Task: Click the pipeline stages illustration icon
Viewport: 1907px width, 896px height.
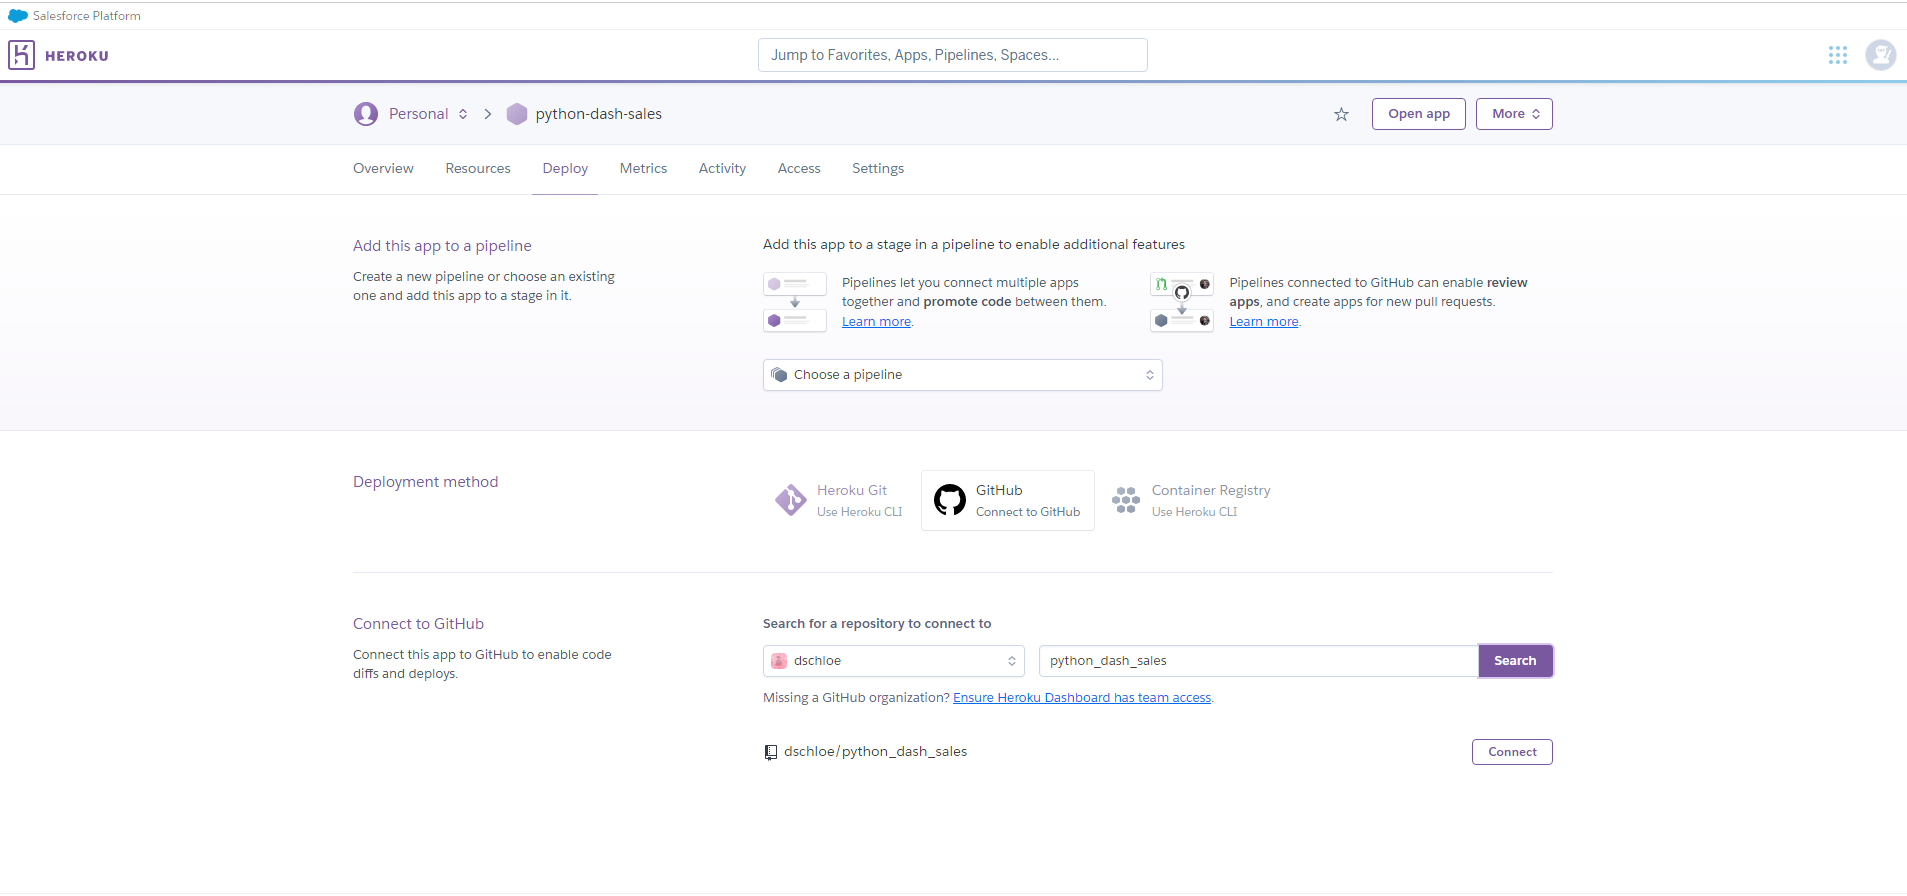Action: click(x=795, y=302)
